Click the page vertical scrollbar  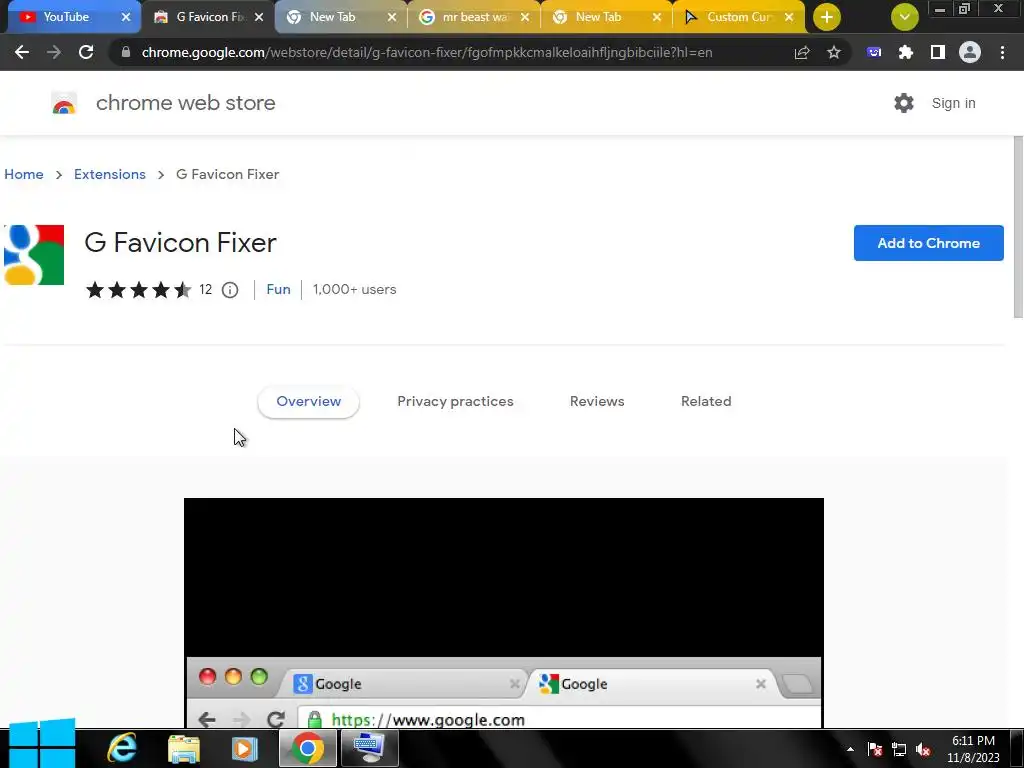coord(1018,227)
